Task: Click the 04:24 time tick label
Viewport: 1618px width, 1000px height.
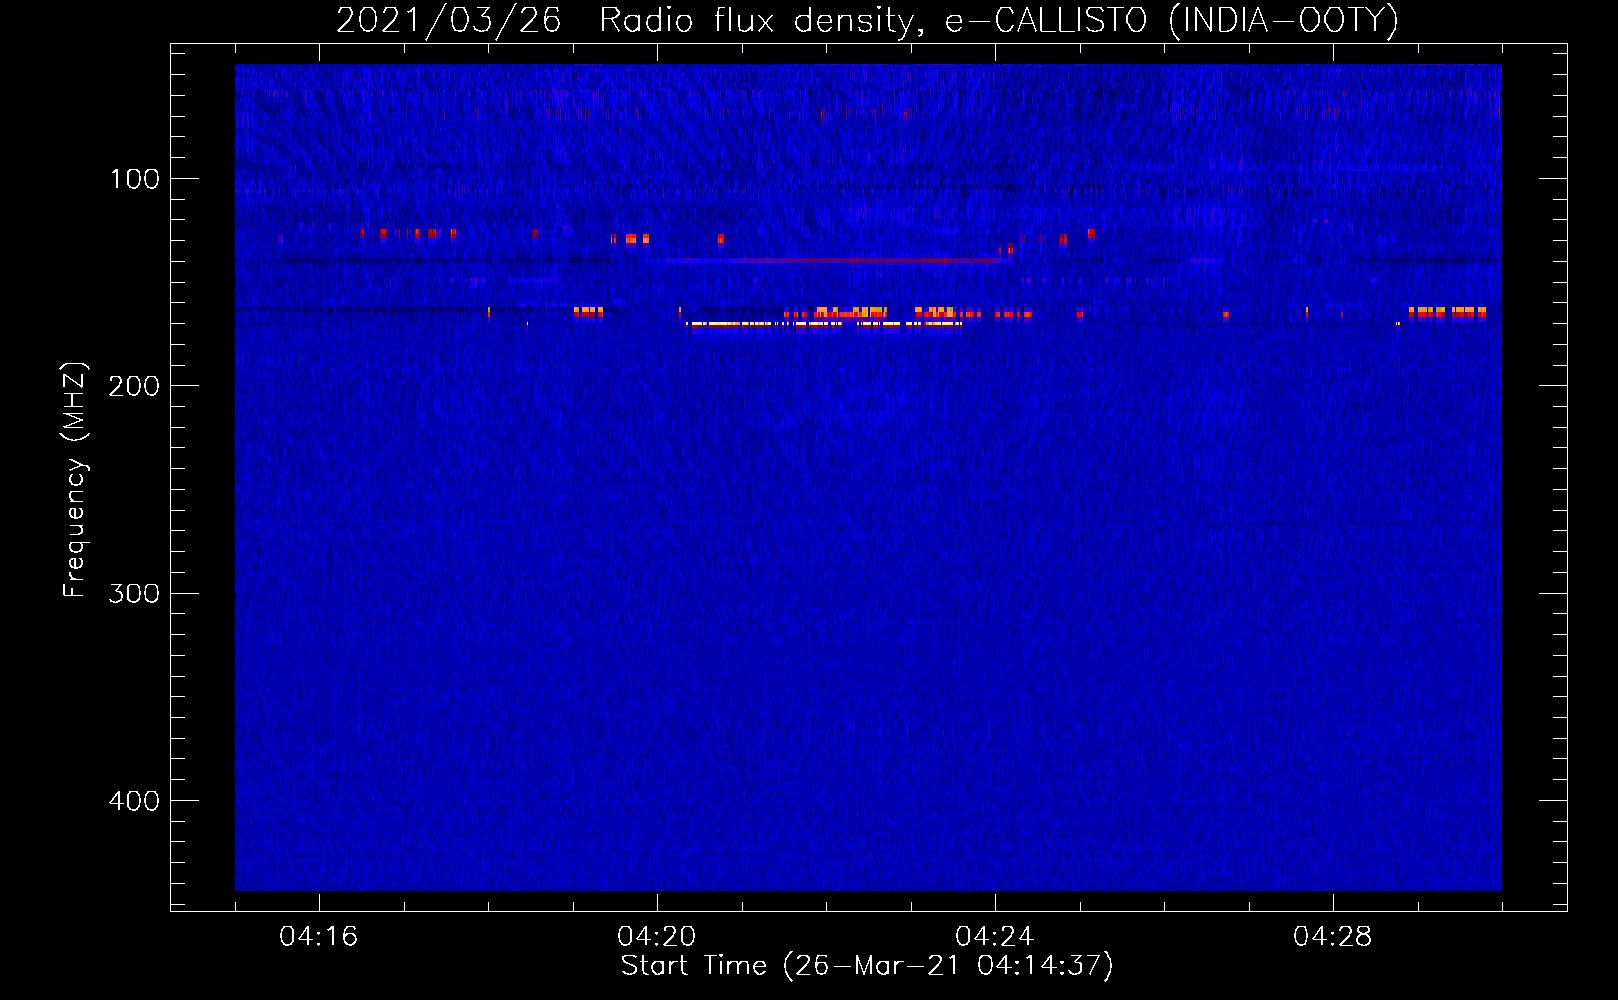Action: [995, 936]
